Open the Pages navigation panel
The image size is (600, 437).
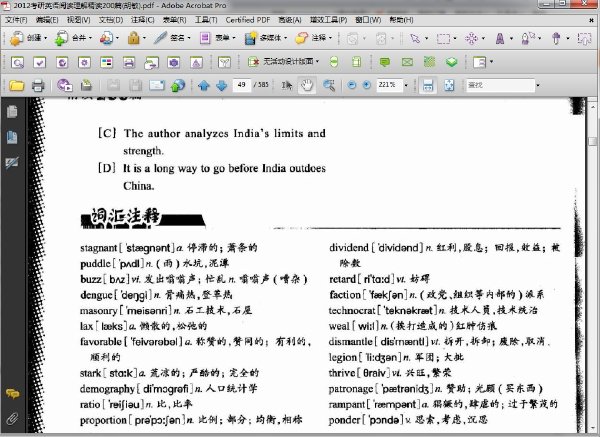pos(12,111)
